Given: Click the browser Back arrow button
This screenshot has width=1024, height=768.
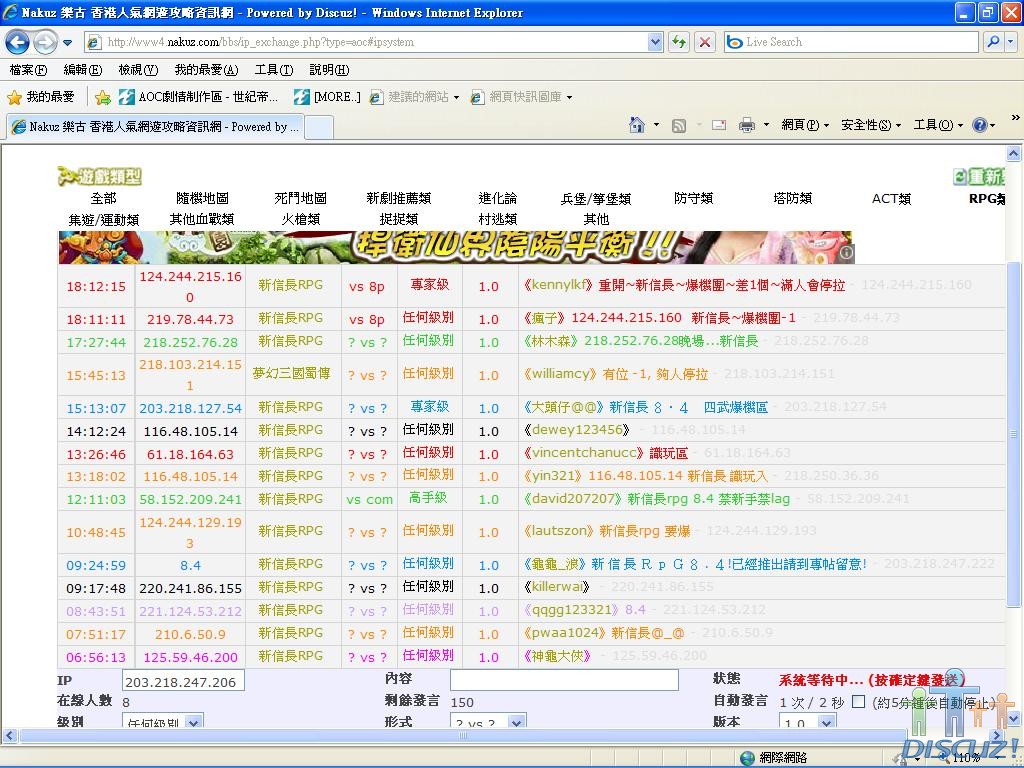Looking at the screenshot, I should [x=18, y=42].
